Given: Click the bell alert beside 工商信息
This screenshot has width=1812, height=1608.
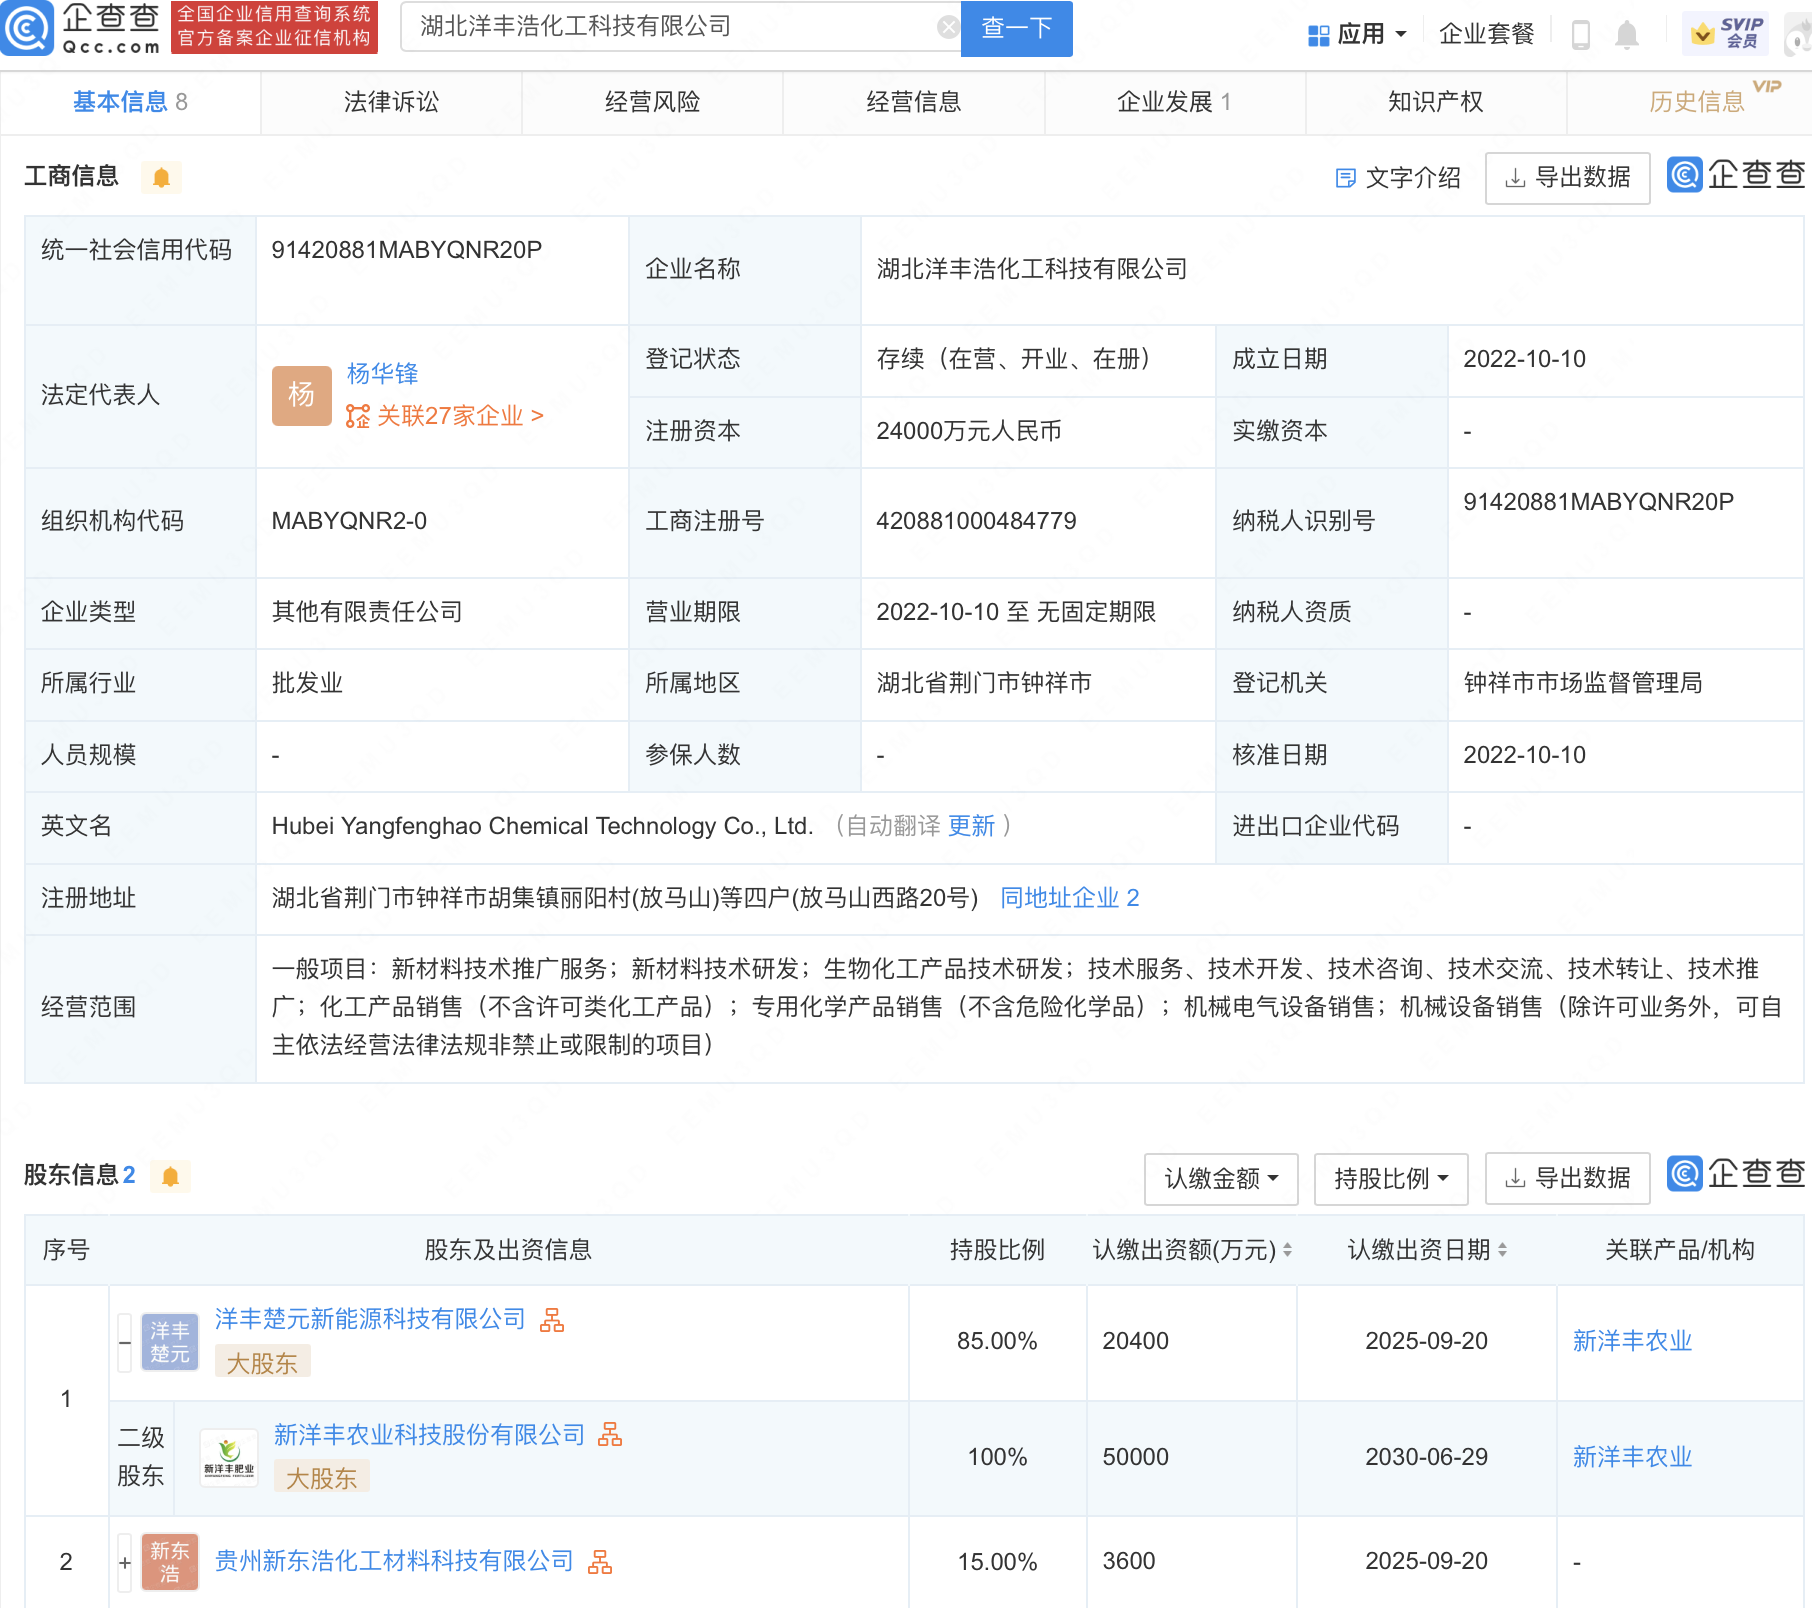Looking at the screenshot, I should (x=161, y=177).
